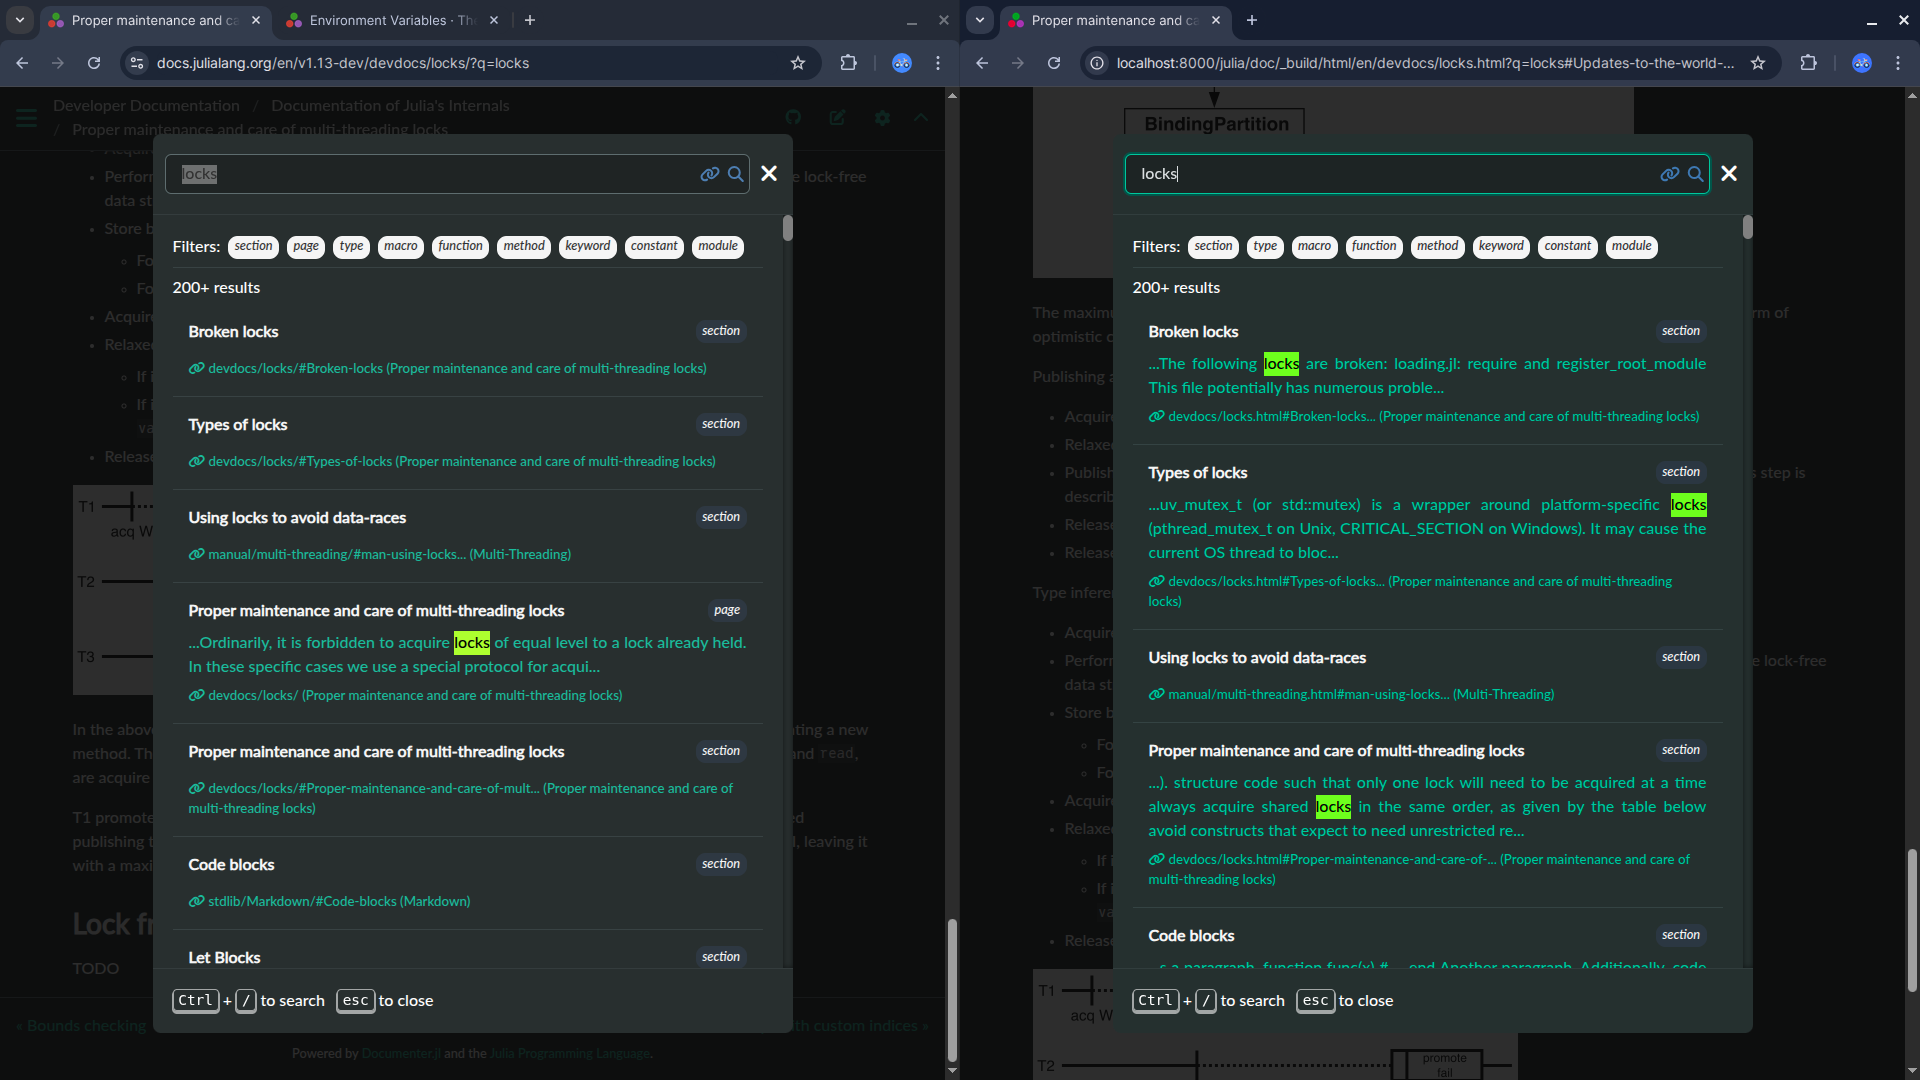The image size is (1920, 1080).
Task: Toggle the 'page' filter in left modal
Action: [x=306, y=246]
